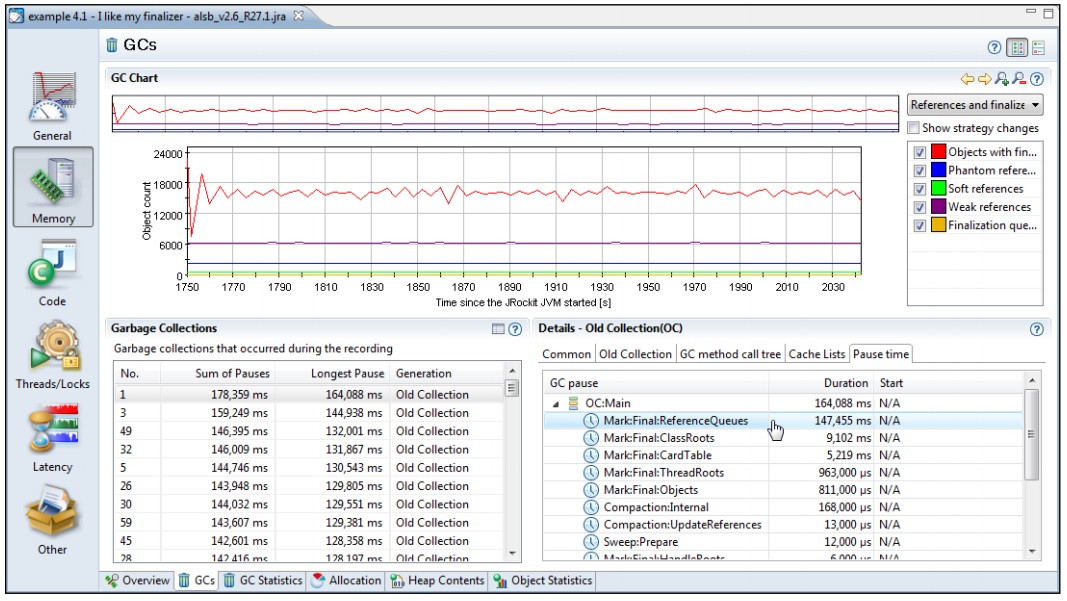The image size is (1067, 601).
Task: Select the GCs bottom tab
Action: (196, 581)
